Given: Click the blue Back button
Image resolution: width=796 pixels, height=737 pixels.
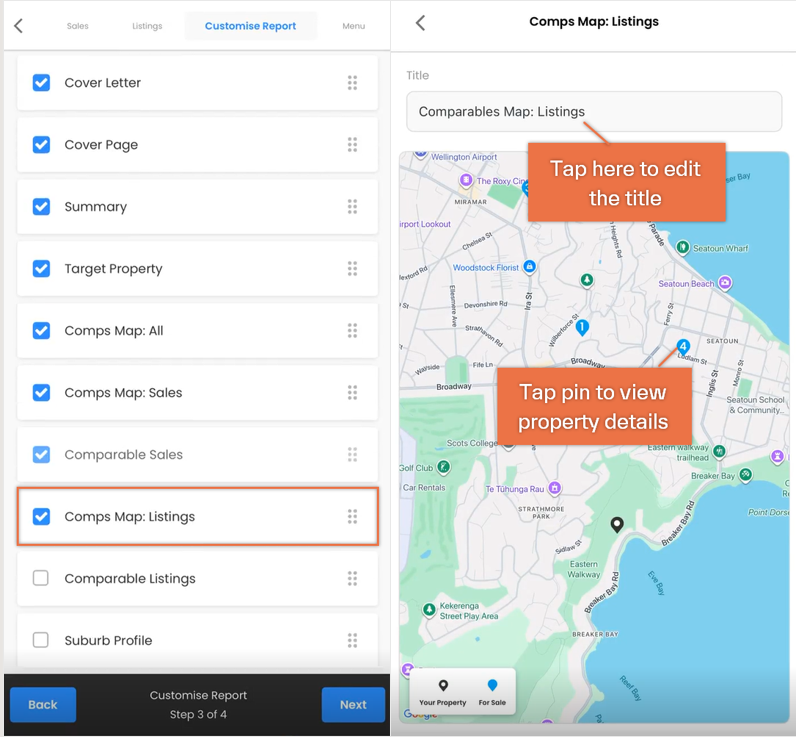Looking at the screenshot, I should click(x=43, y=705).
